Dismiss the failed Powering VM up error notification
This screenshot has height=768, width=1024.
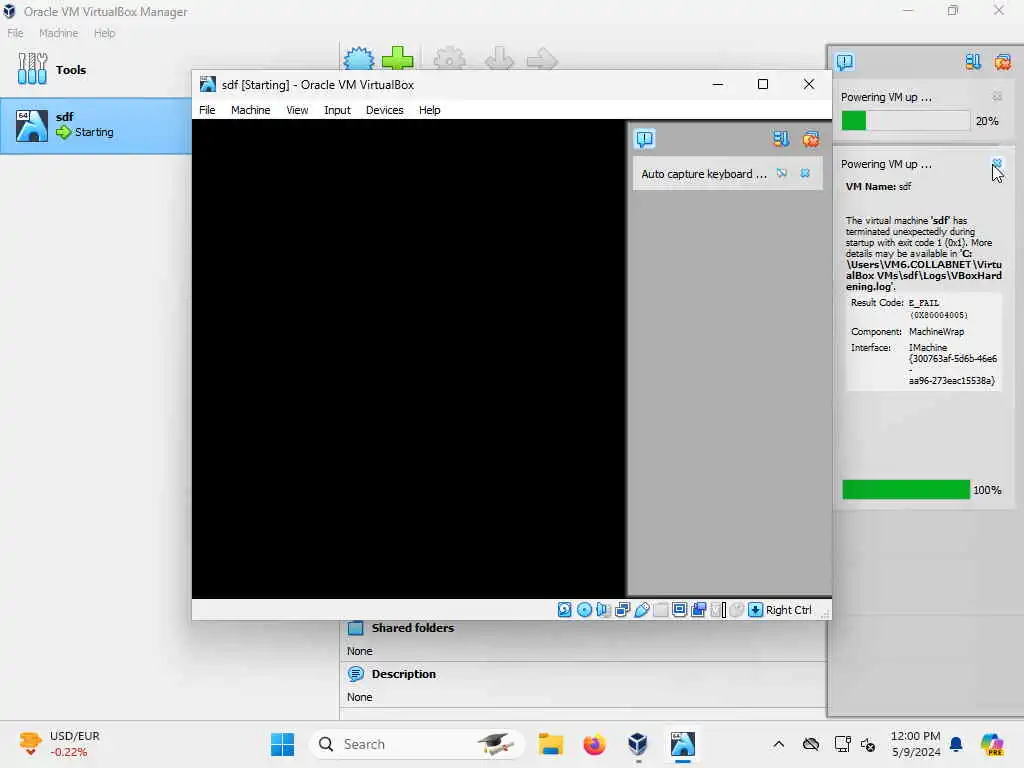(997, 163)
